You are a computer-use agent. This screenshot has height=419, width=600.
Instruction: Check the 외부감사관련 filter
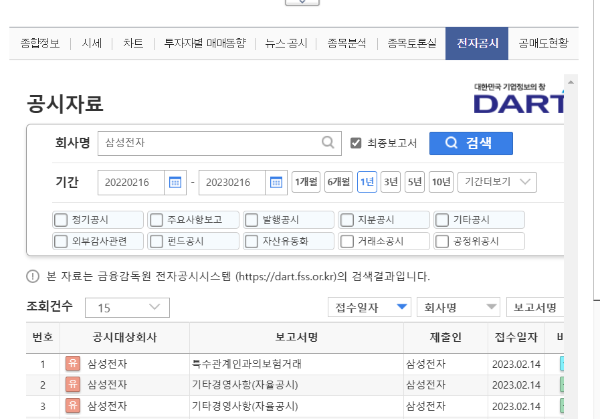click(61, 241)
